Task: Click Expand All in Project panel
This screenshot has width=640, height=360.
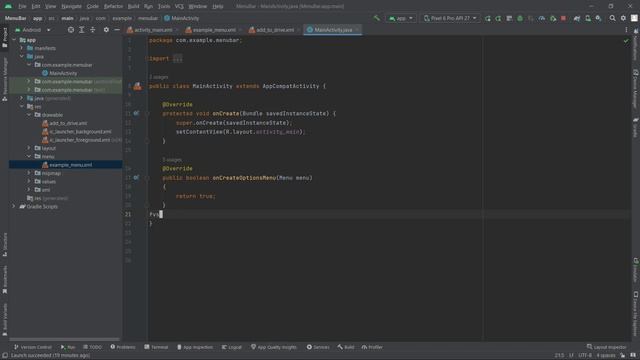Action: [82, 30]
